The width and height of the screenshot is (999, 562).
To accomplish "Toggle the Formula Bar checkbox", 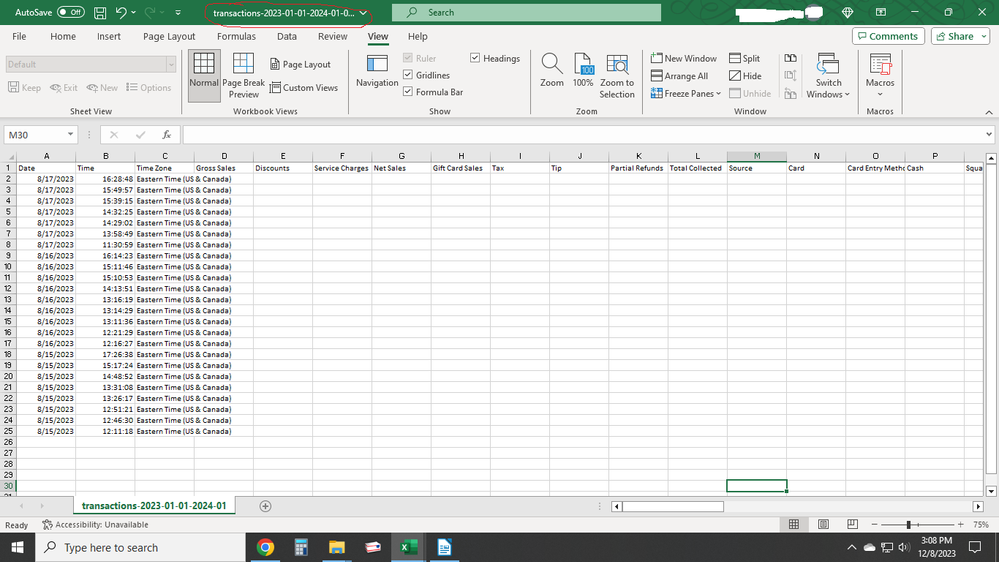I will tap(408, 92).
